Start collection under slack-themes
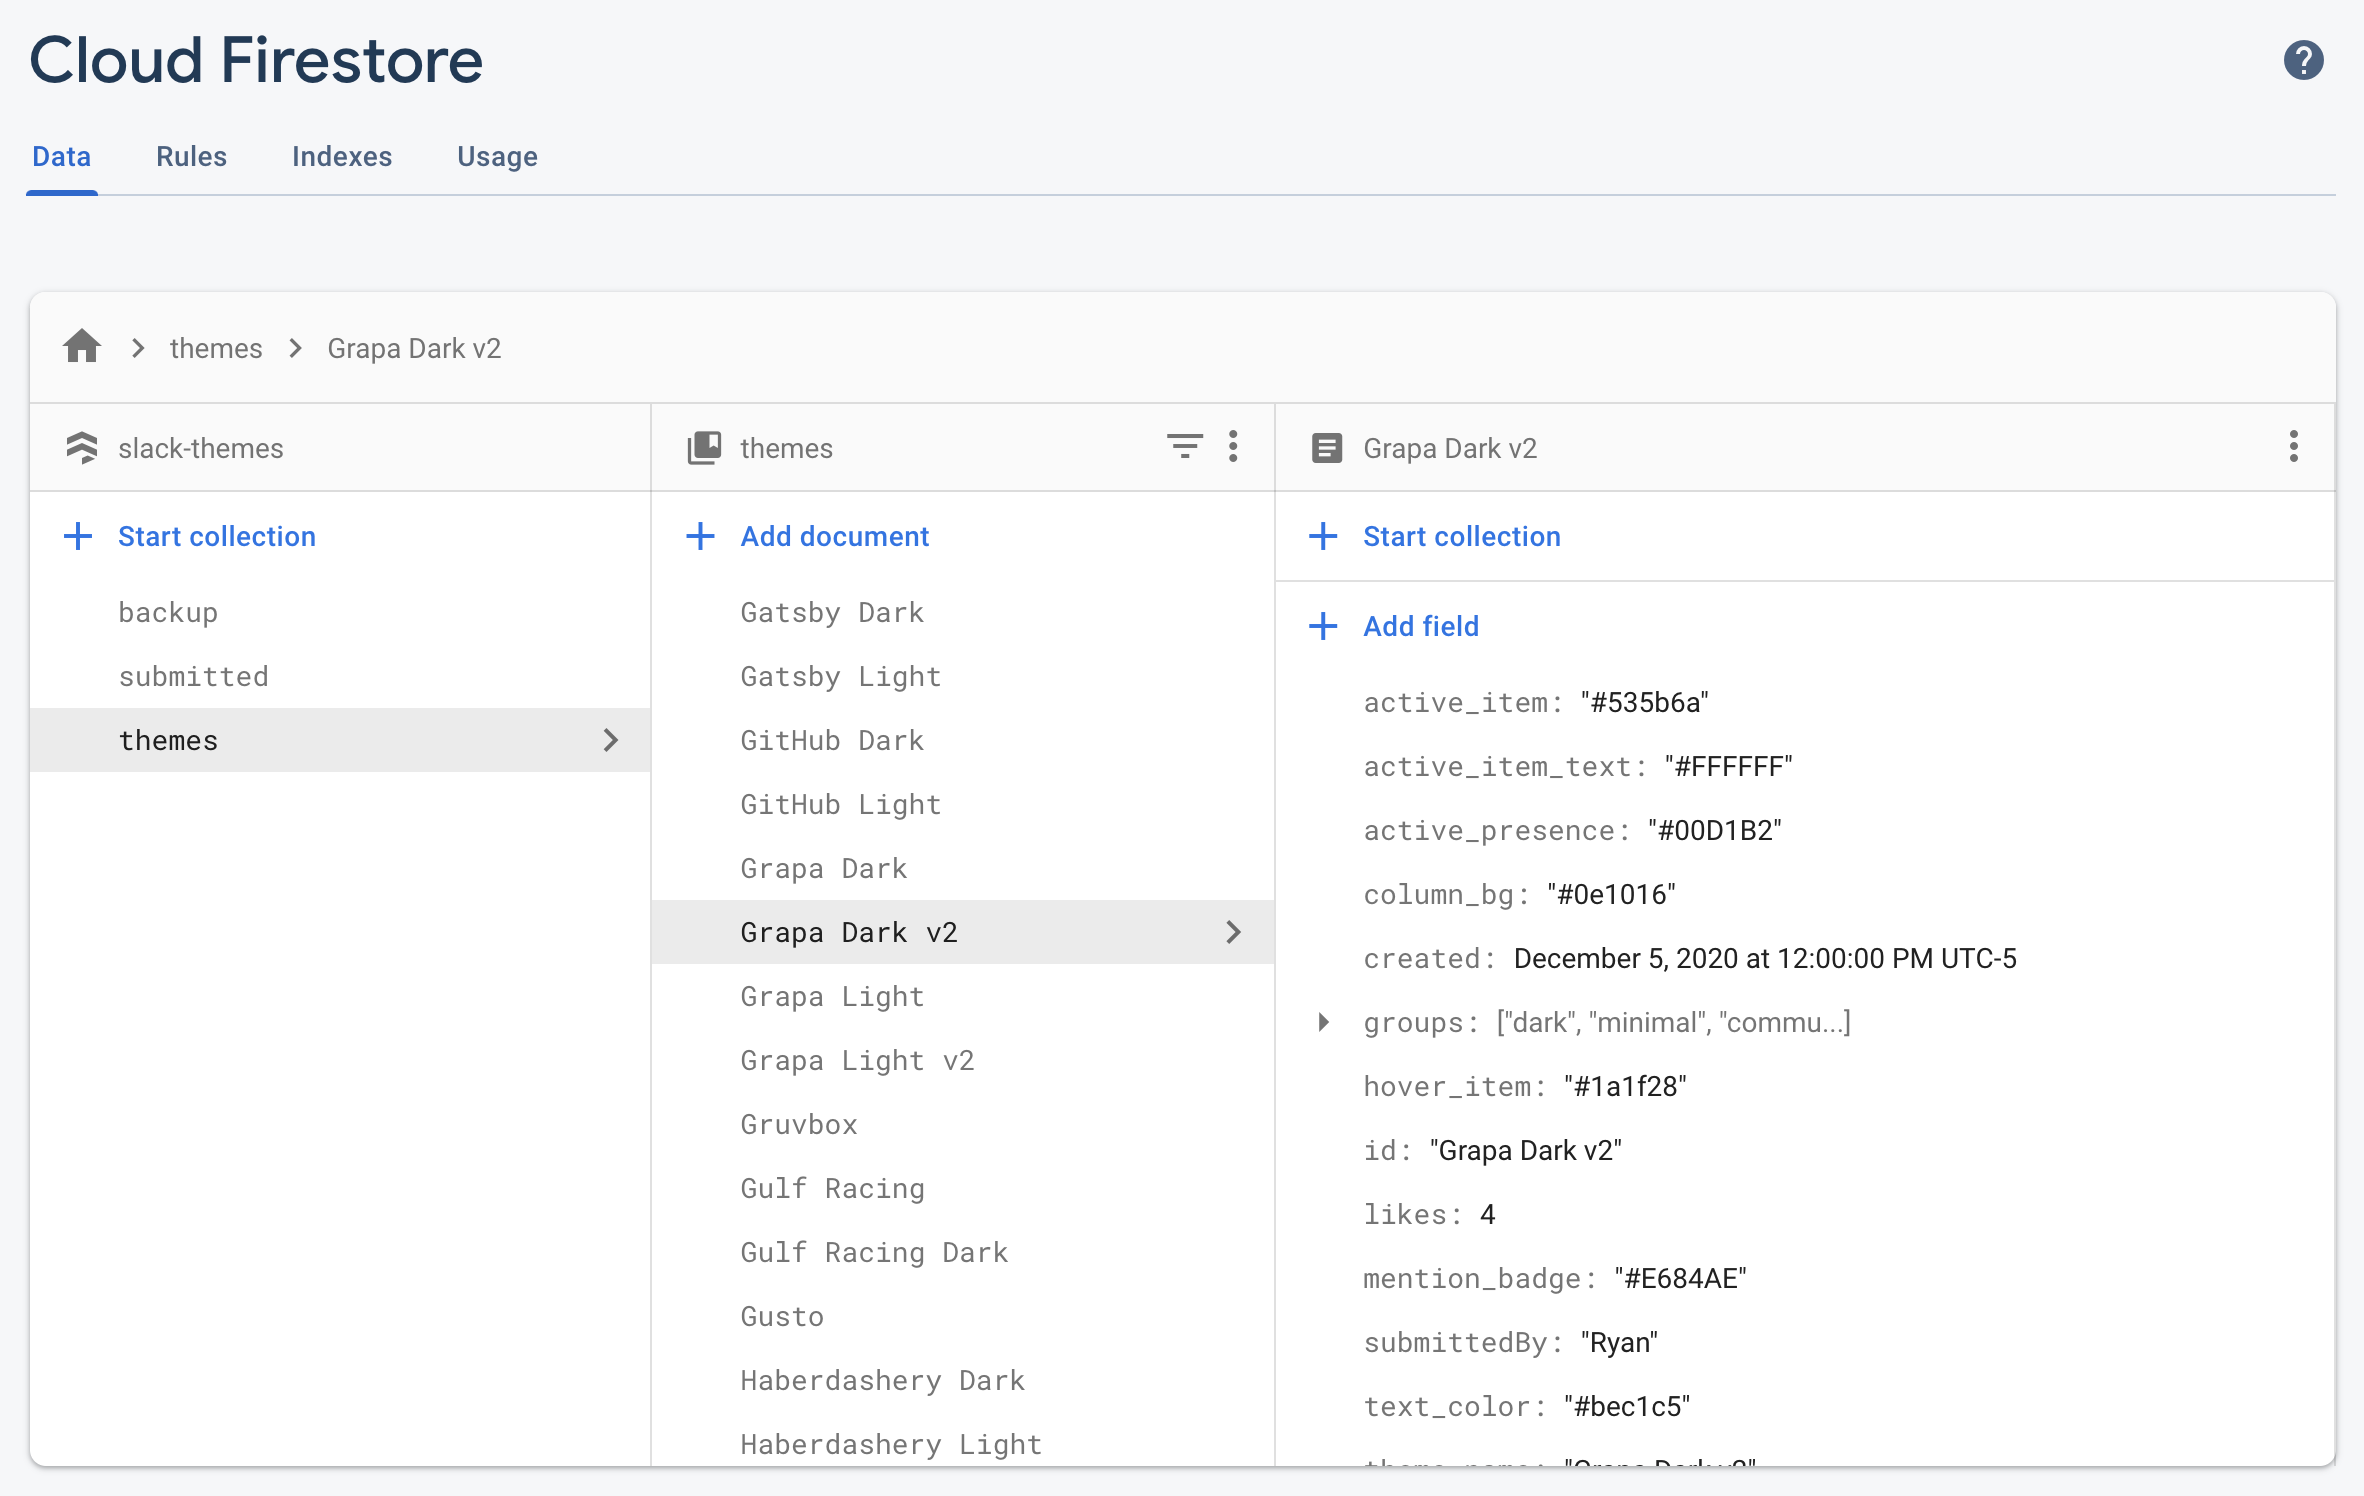The width and height of the screenshot is (2364, 1496). (x=216, y=536)
